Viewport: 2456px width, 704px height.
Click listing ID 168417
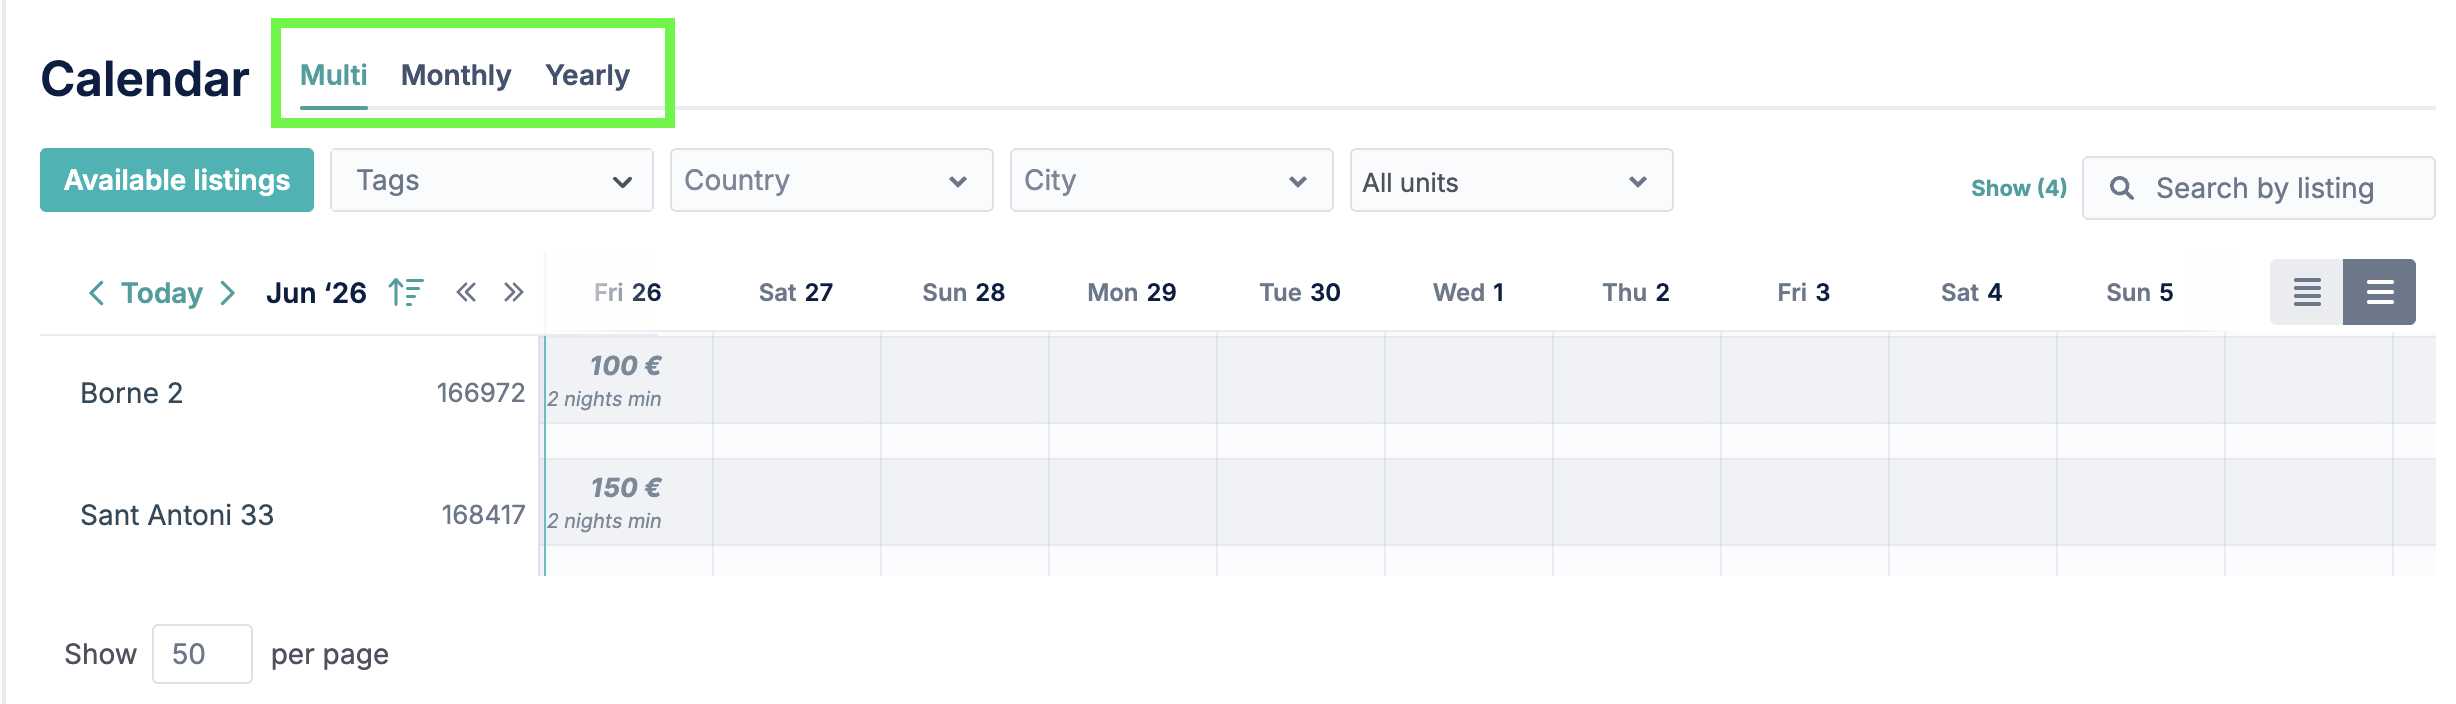[x=483, y=515]
